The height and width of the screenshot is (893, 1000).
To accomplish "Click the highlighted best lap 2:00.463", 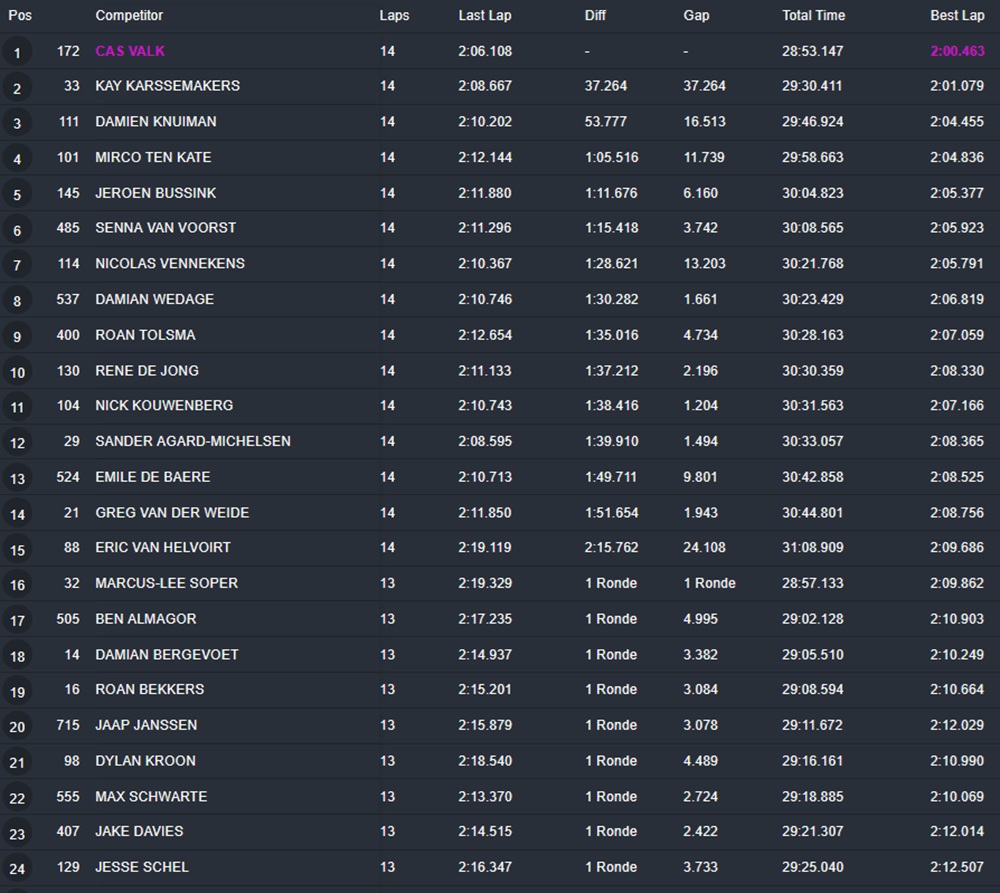I will (x=957, y=51).
